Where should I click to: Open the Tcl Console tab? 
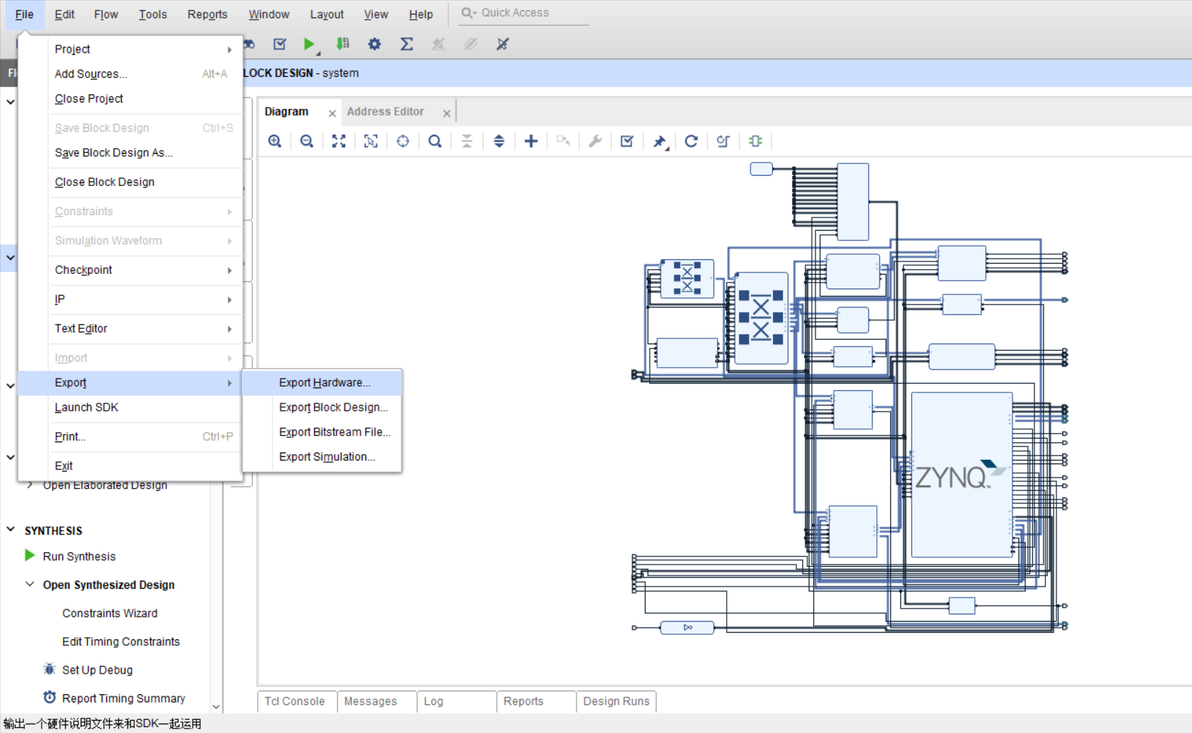tap(295, 701)
